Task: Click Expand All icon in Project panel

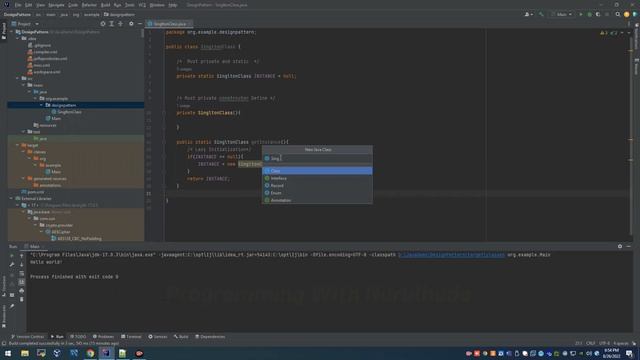Action: [x=111, y=24]
